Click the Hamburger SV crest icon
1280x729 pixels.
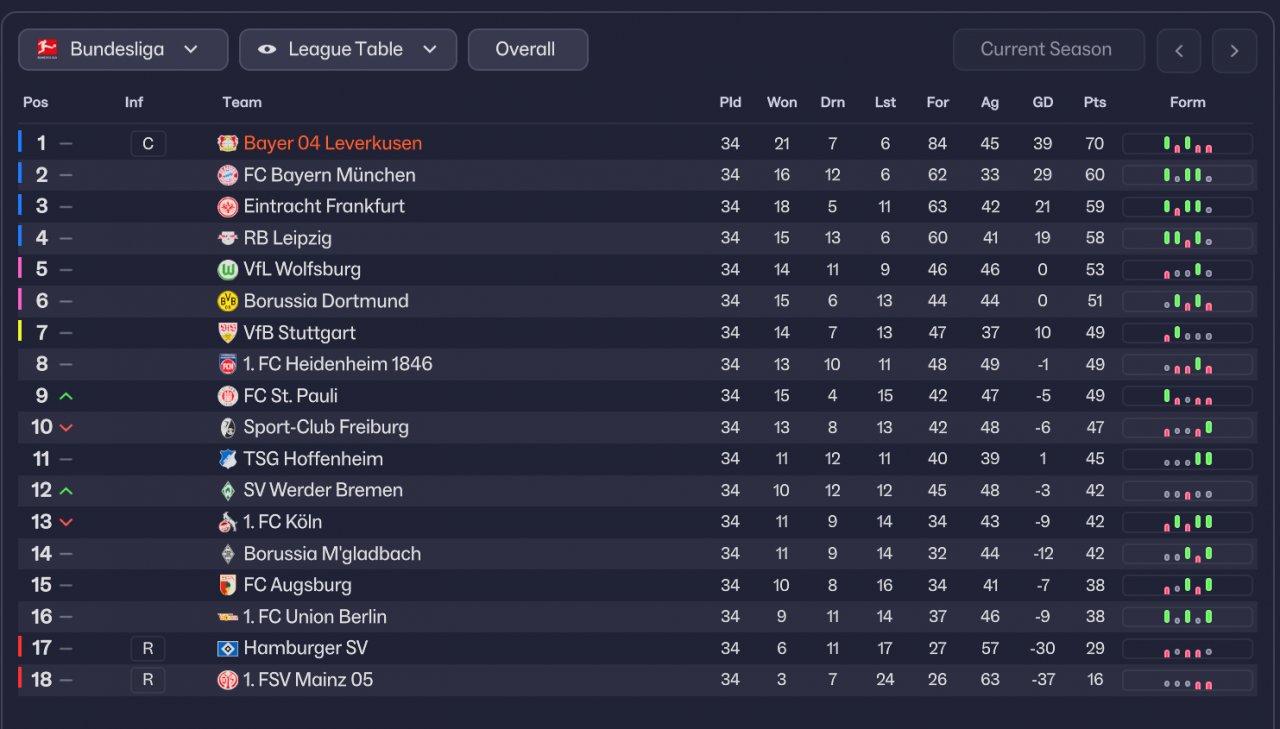(x=228, y=649)
